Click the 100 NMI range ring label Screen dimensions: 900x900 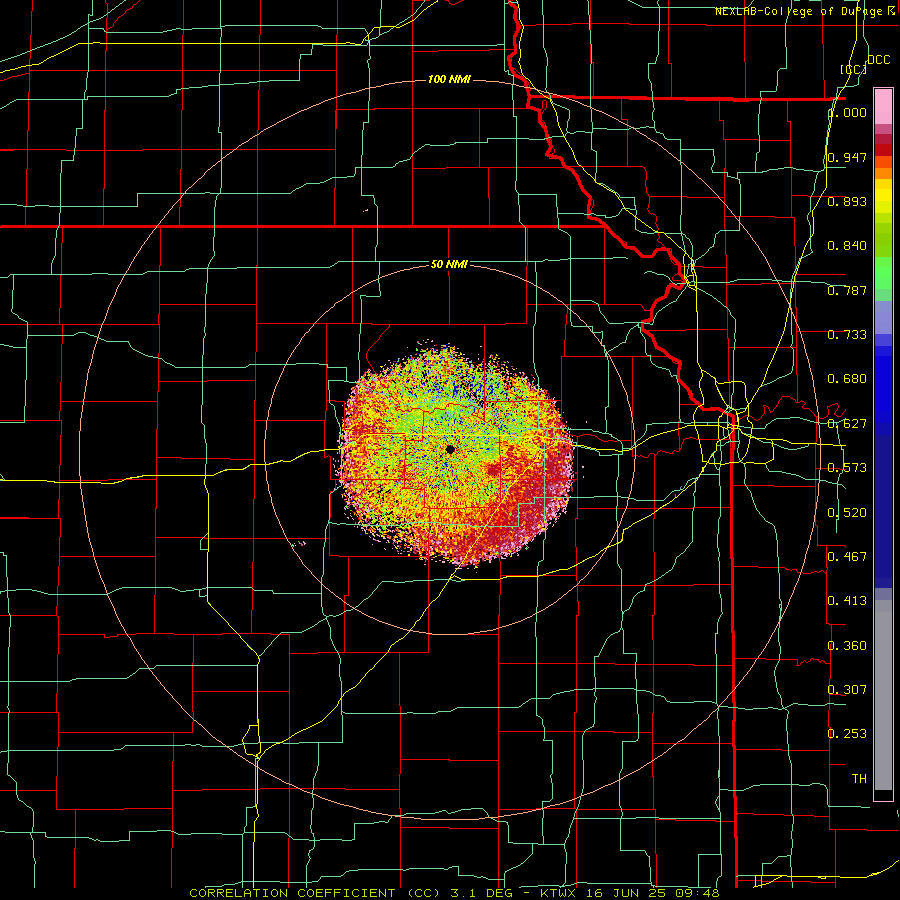point(449,79)
